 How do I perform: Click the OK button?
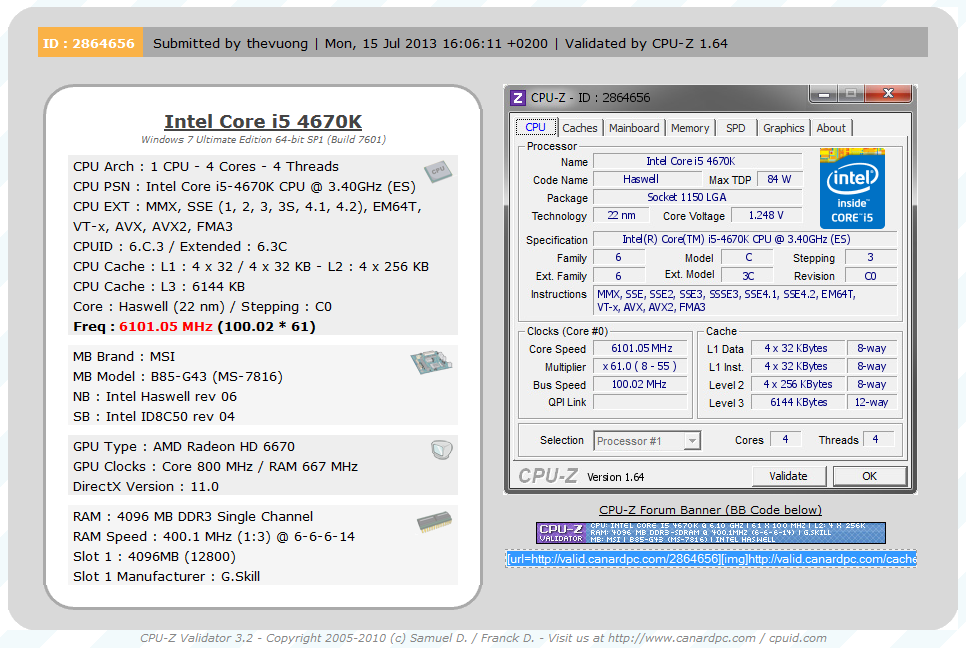click(869, 476)
